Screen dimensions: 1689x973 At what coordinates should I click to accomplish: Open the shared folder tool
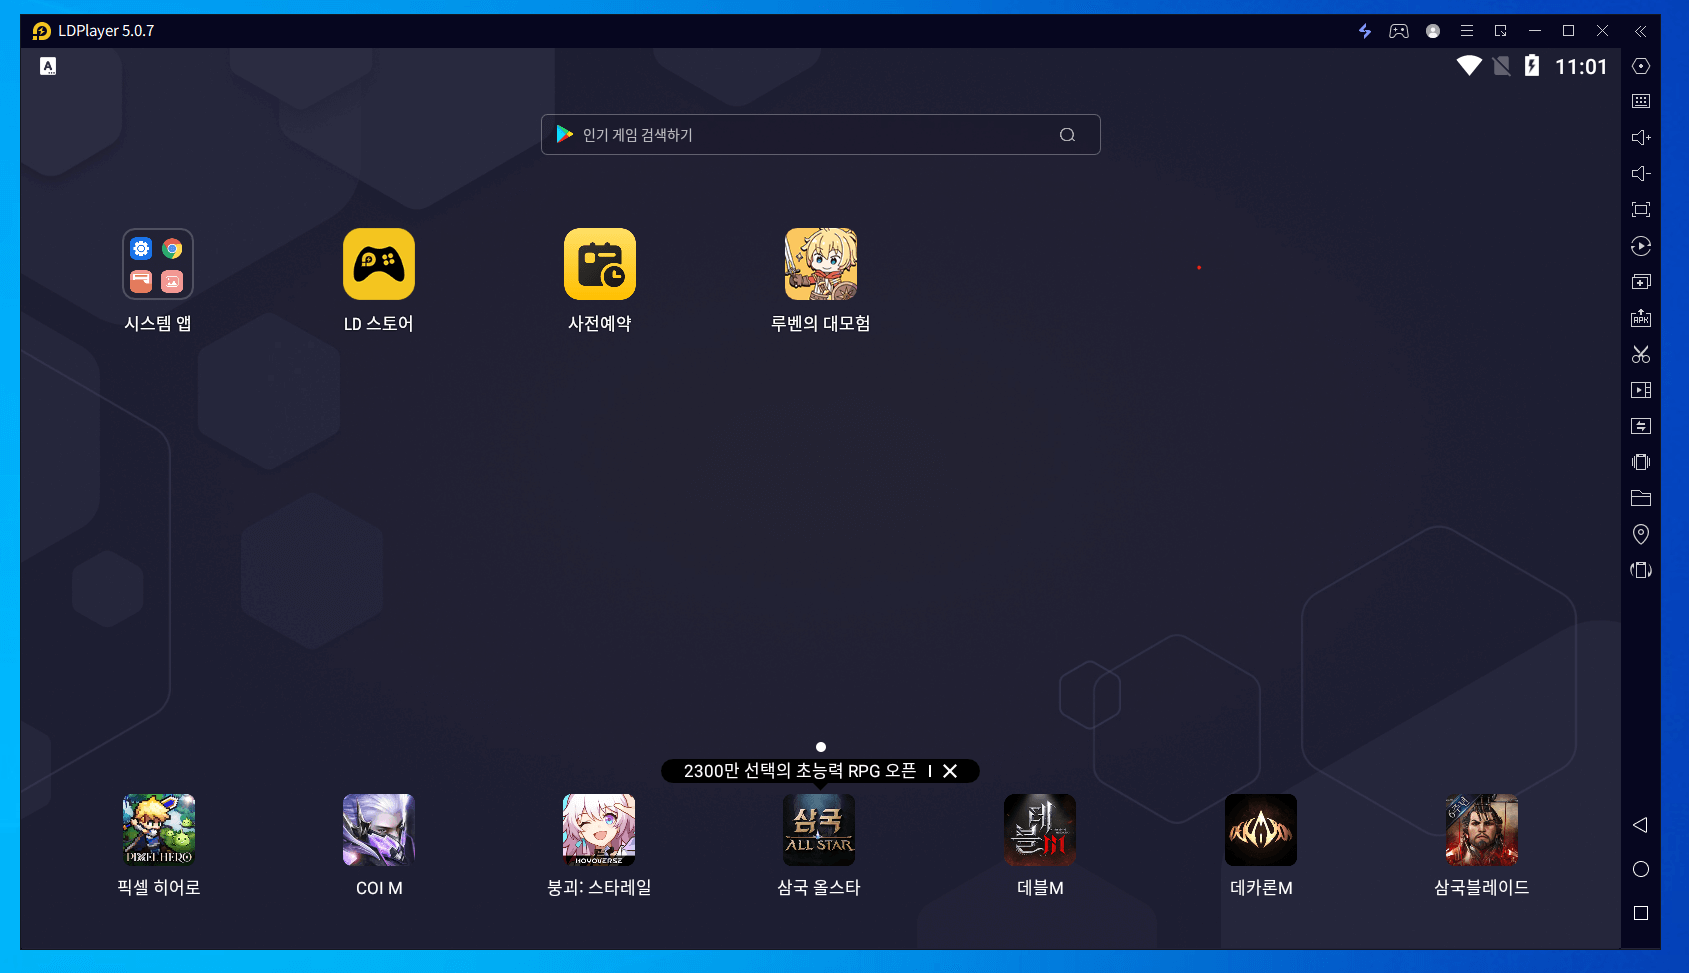pos(1640,498)
